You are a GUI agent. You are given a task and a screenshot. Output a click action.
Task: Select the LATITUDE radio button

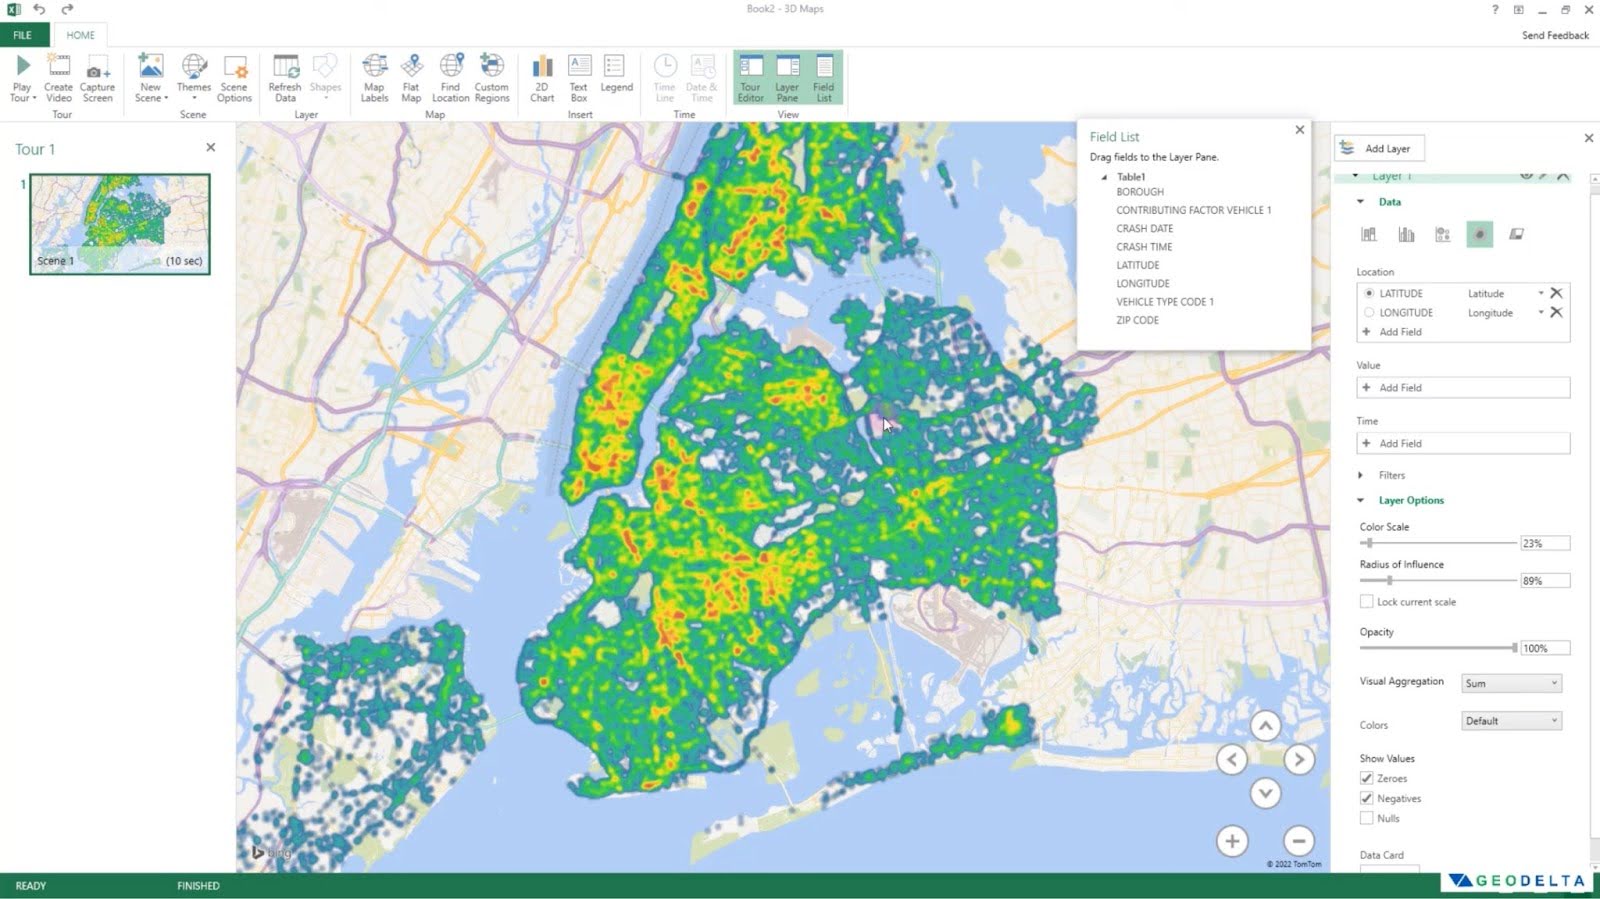[x=1369, y=293]
